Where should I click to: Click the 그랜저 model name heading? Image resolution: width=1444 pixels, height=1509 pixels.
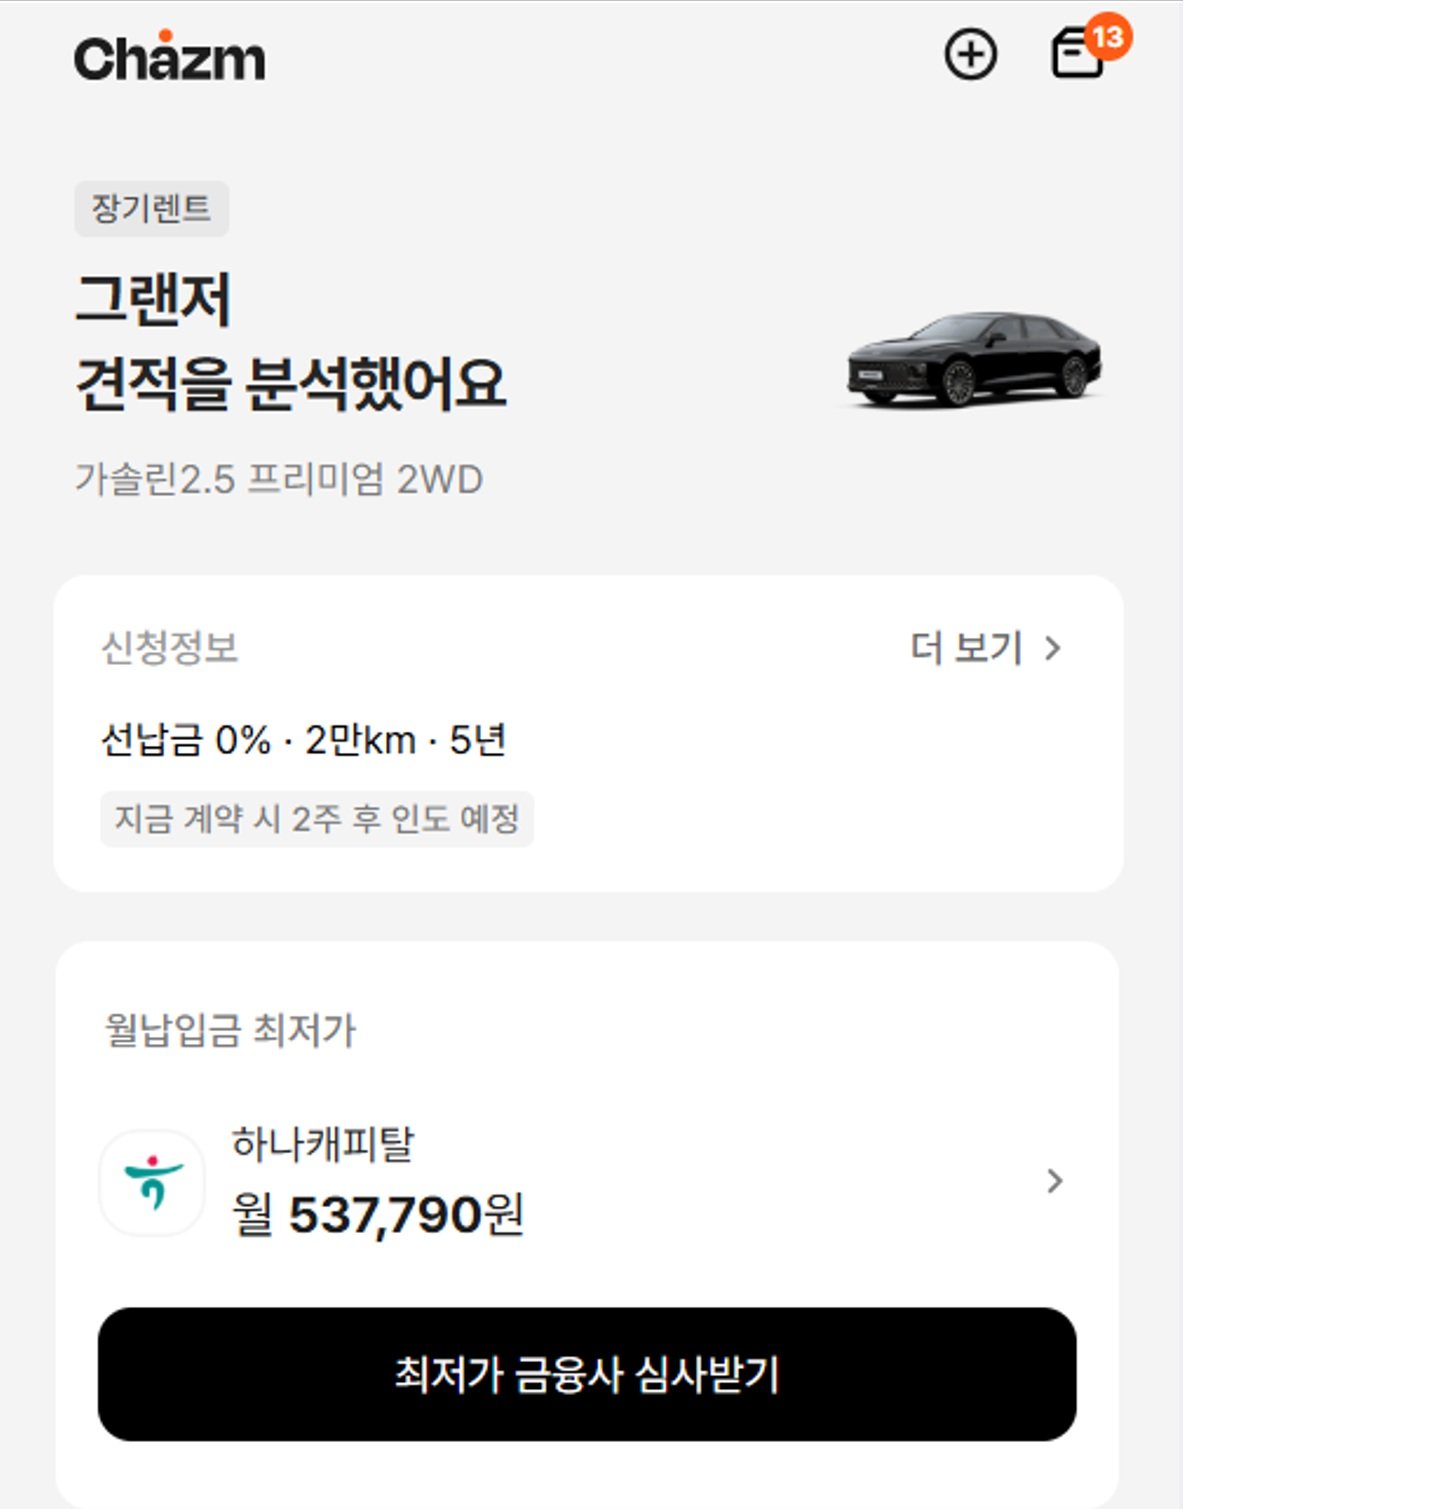153,299
